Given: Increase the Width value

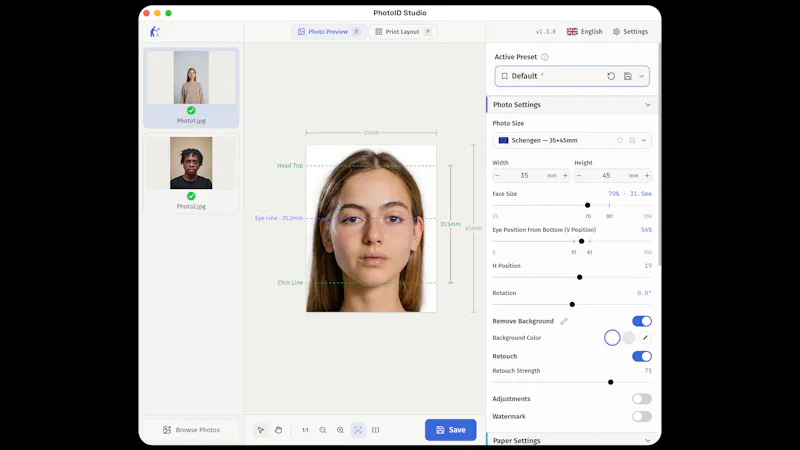Looking at the screenshot, I should coord(565,176).
